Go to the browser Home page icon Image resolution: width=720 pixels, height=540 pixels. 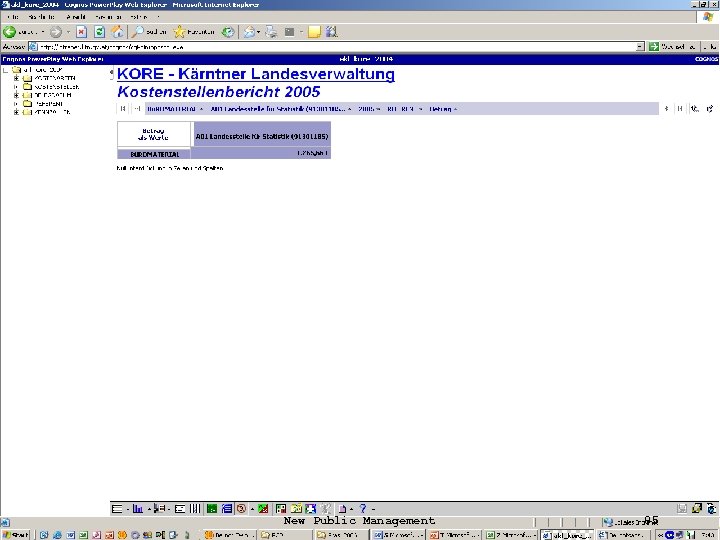118,32
